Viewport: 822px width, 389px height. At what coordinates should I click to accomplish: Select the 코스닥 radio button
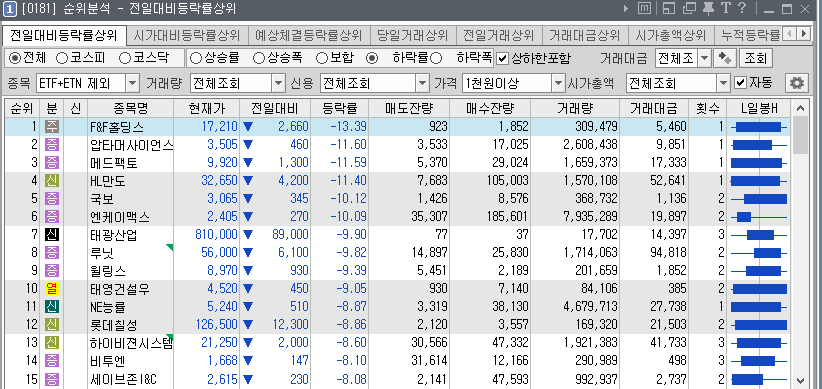pyautogui.click(x=124, y=58)
